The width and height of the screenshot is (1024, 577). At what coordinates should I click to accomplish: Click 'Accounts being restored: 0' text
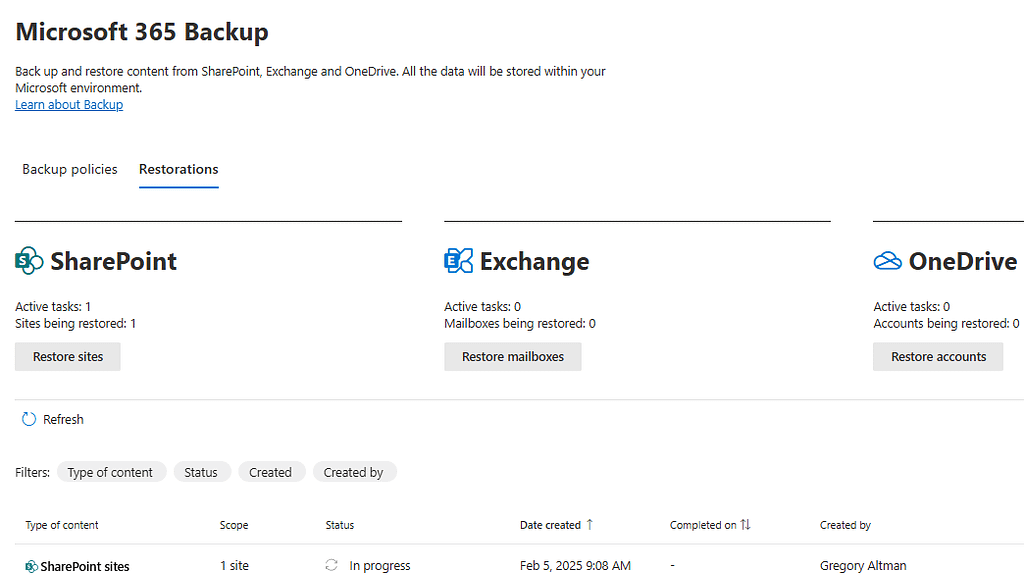[946, 323]
